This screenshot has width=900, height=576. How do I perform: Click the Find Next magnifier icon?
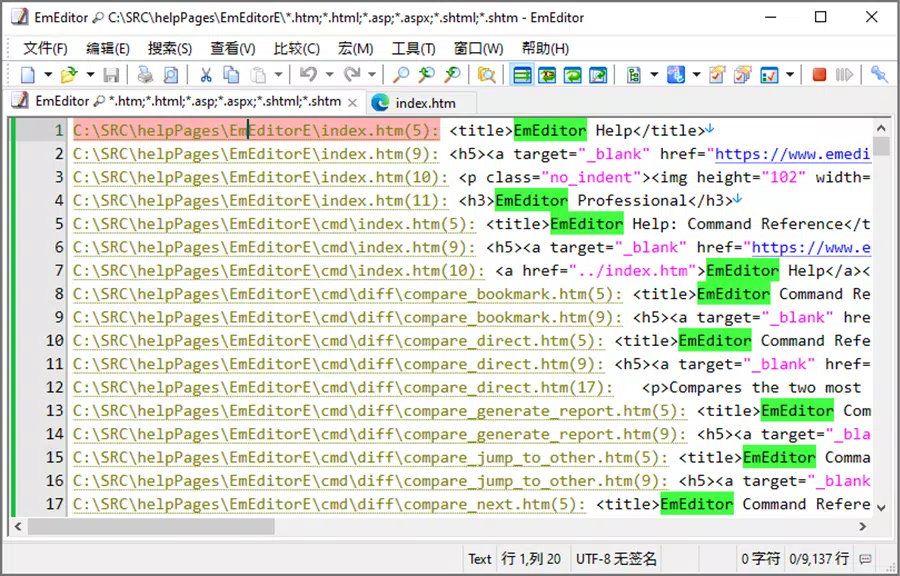click(x=426, y=75)
